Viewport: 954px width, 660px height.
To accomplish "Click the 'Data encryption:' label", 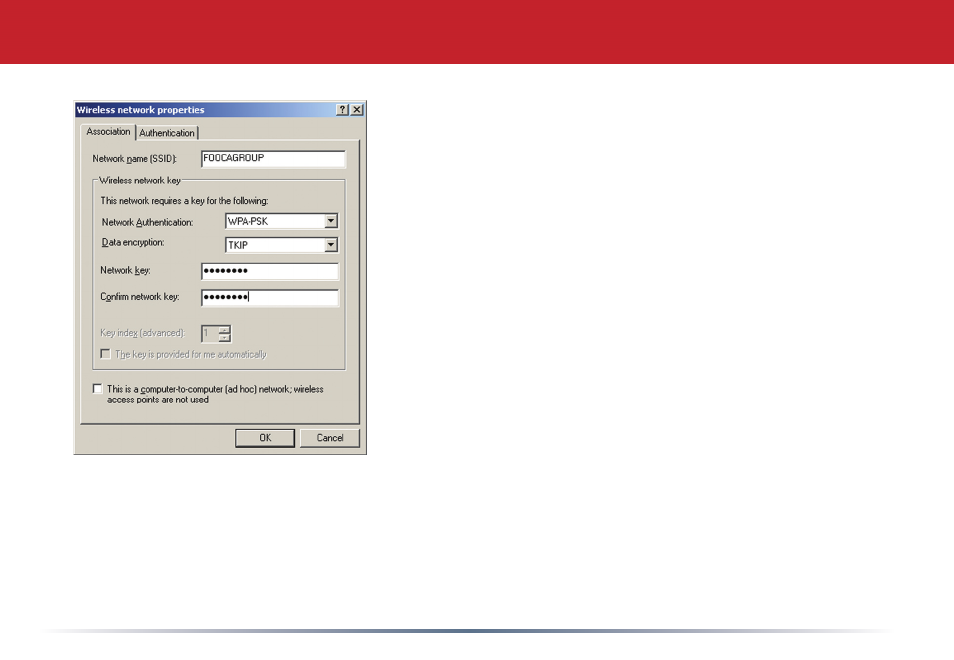I will [x=133, y=242].
